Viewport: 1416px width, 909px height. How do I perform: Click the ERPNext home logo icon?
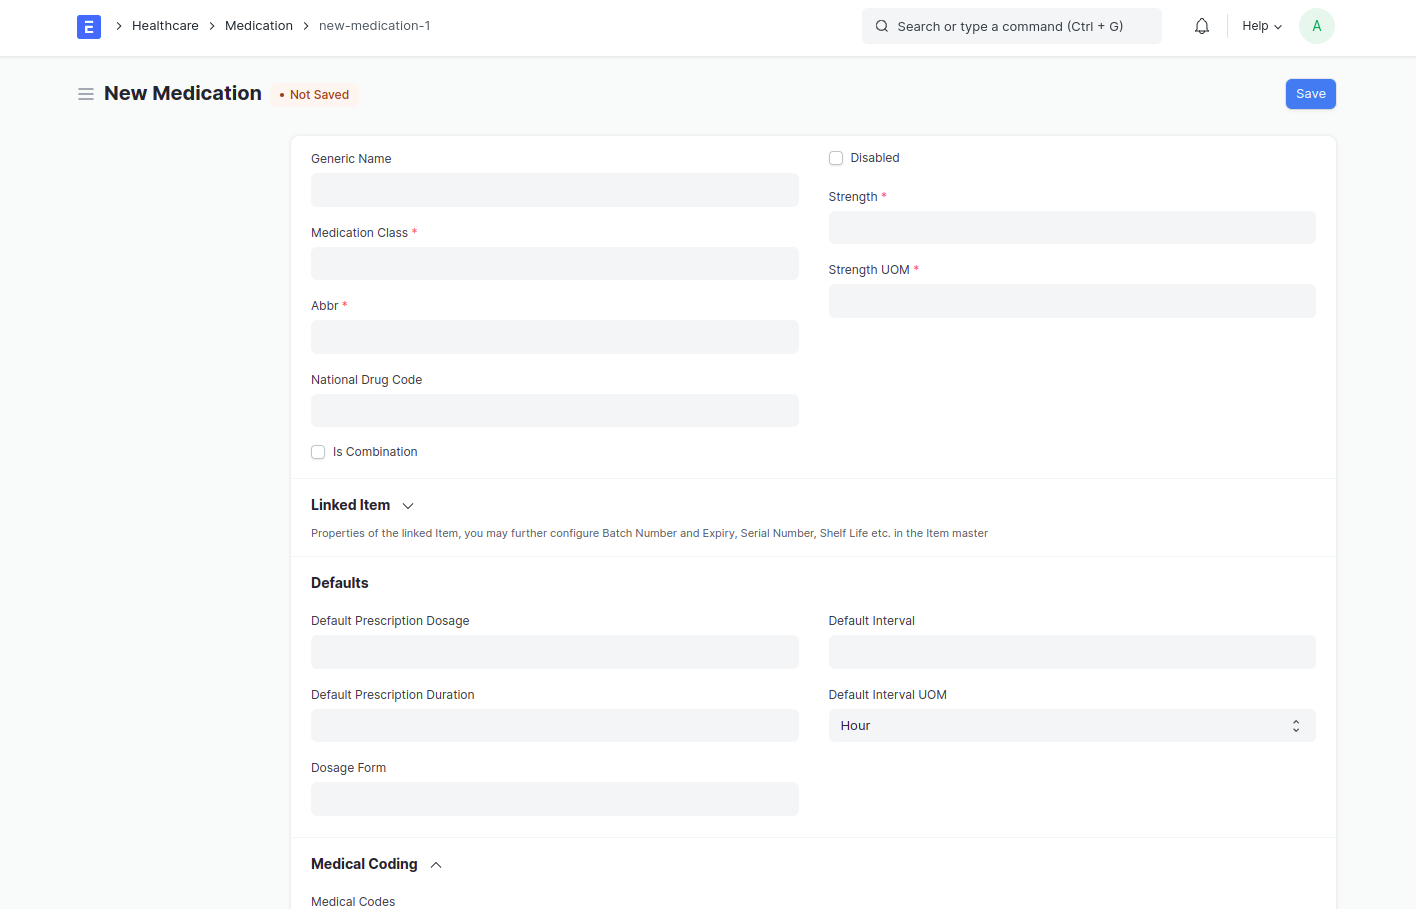click(89, 27)
